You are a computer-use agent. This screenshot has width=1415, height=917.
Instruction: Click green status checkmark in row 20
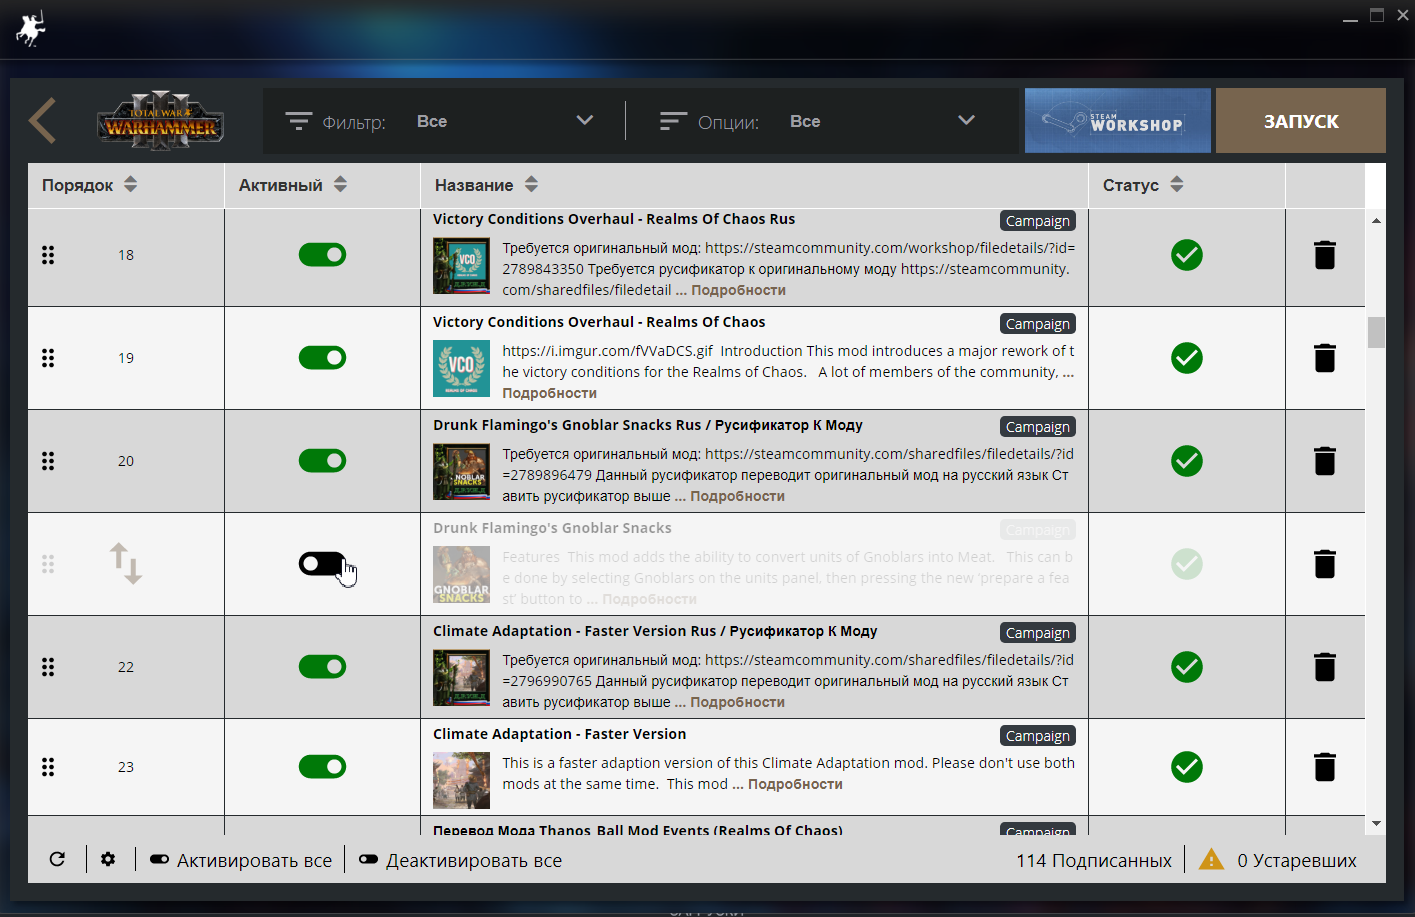[x=1187, y=461]
